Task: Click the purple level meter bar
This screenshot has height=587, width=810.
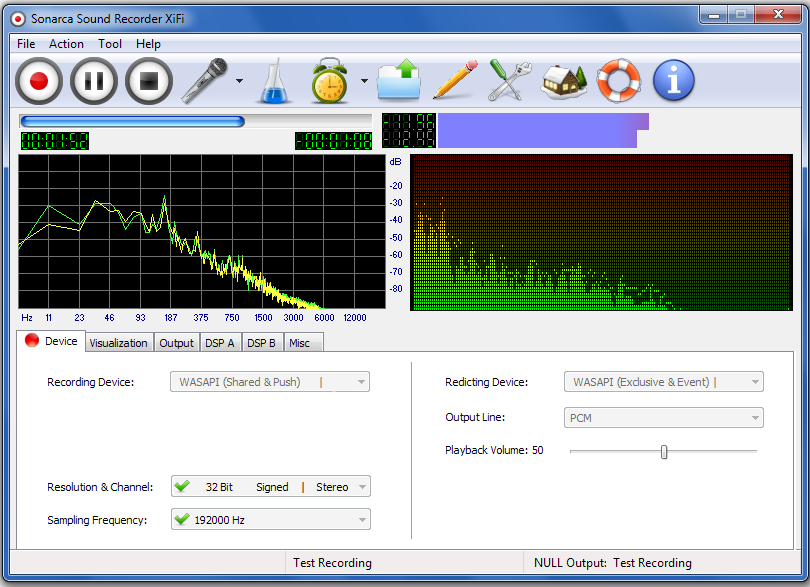Action: 543,130
